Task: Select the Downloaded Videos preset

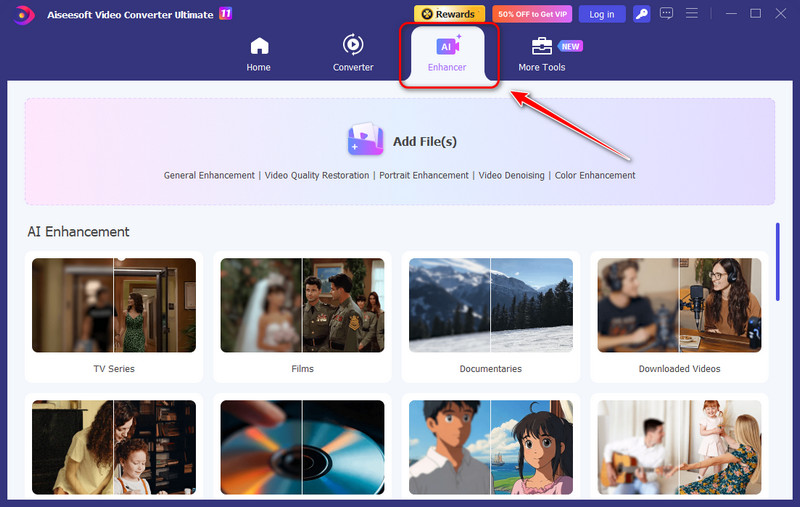Action: coord(679,305)
